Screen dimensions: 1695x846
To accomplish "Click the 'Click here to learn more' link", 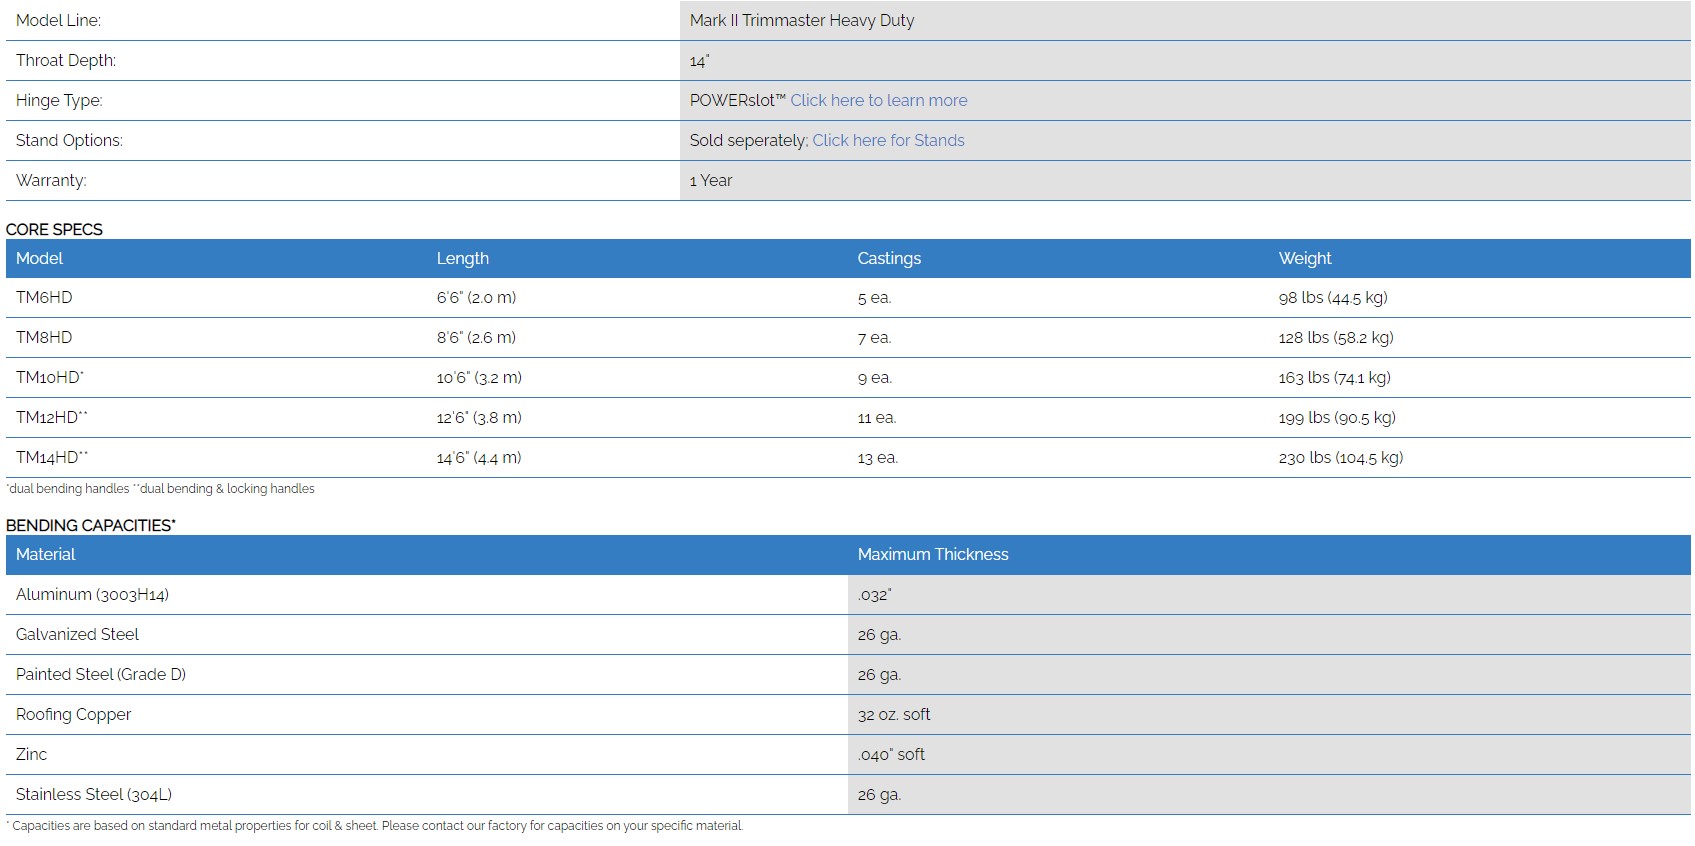I will pyautogui.click(x=878, y=100).
